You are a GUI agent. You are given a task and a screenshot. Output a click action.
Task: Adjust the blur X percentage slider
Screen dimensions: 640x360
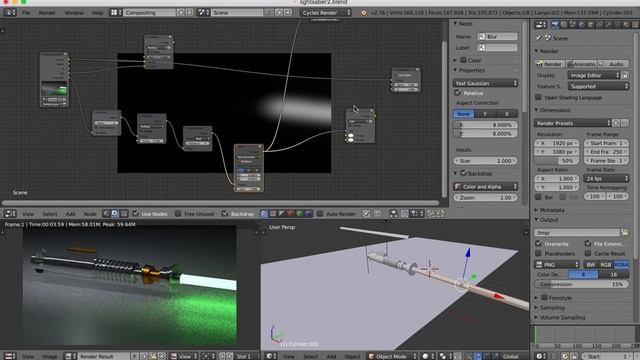(485, 125)
